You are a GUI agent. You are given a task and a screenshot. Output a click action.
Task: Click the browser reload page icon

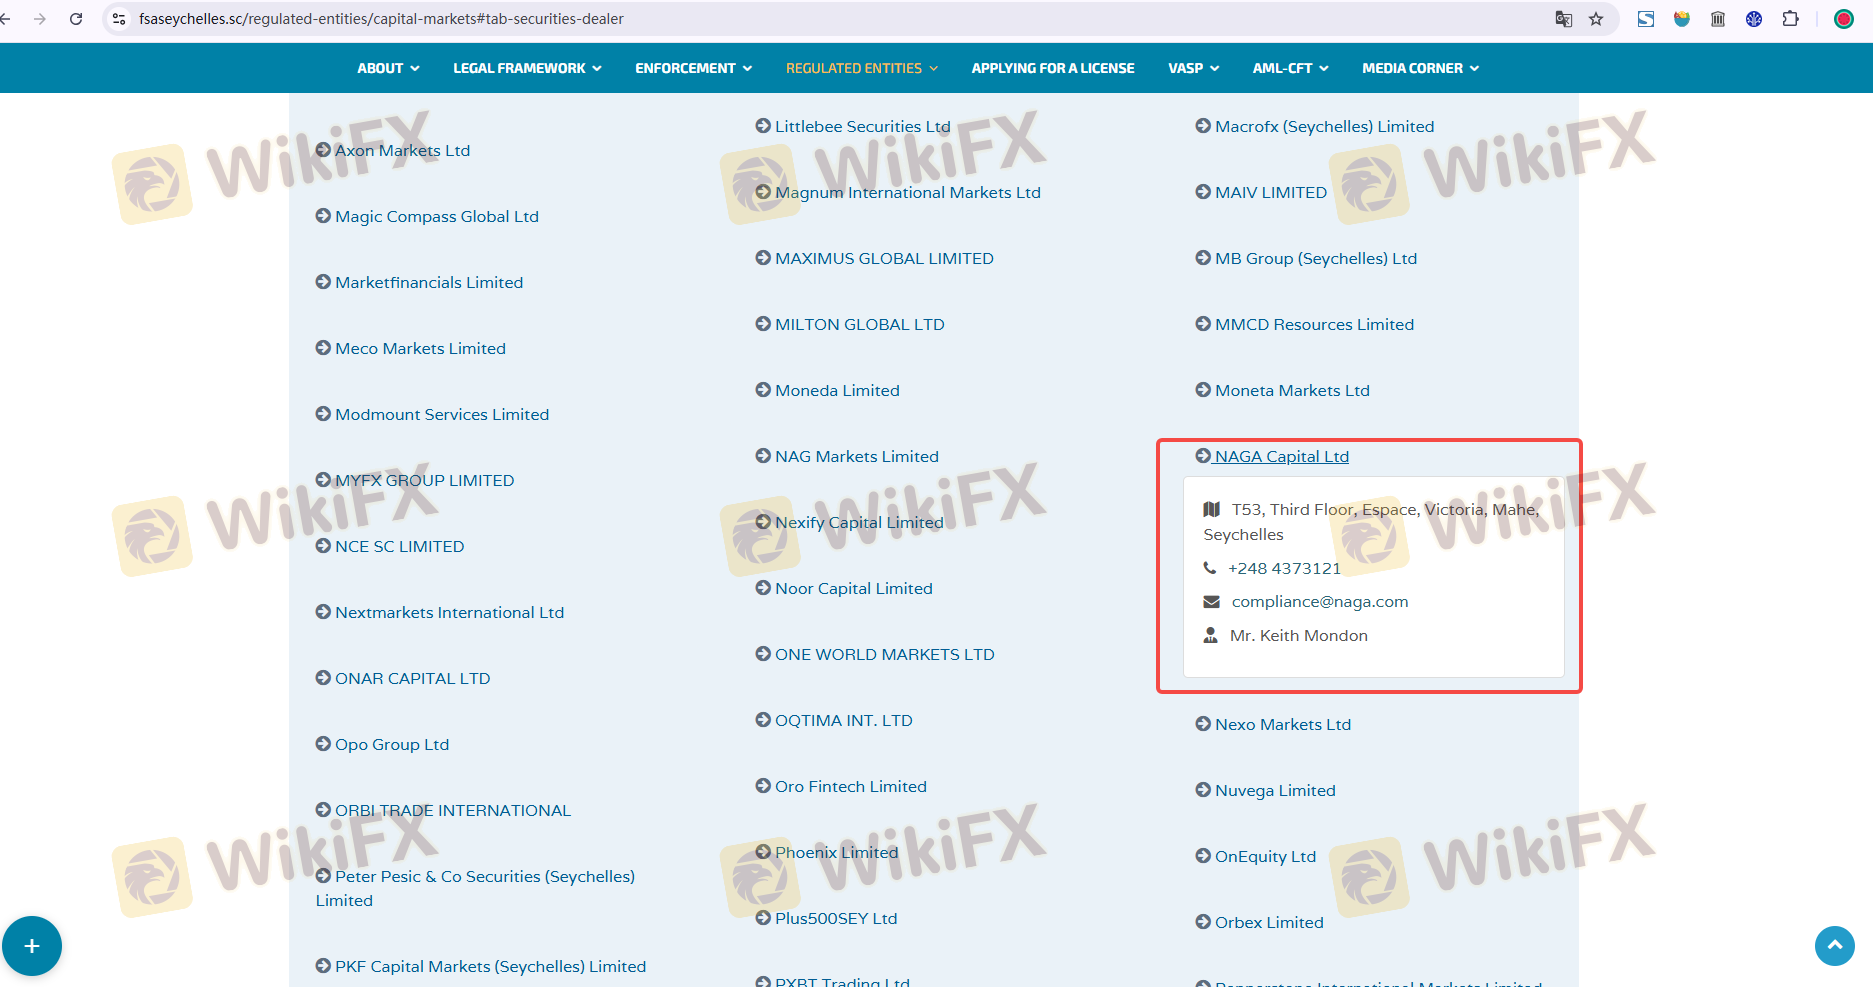76,19
